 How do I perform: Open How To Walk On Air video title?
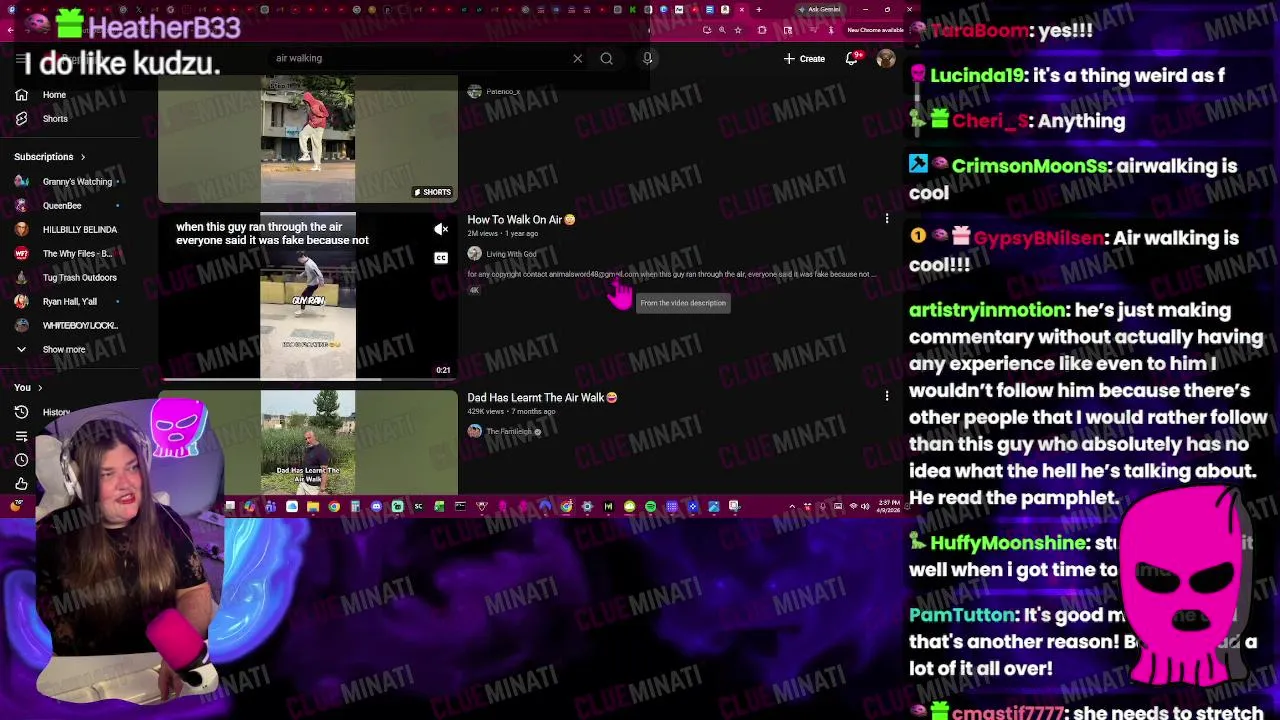[x=521, y=220]
